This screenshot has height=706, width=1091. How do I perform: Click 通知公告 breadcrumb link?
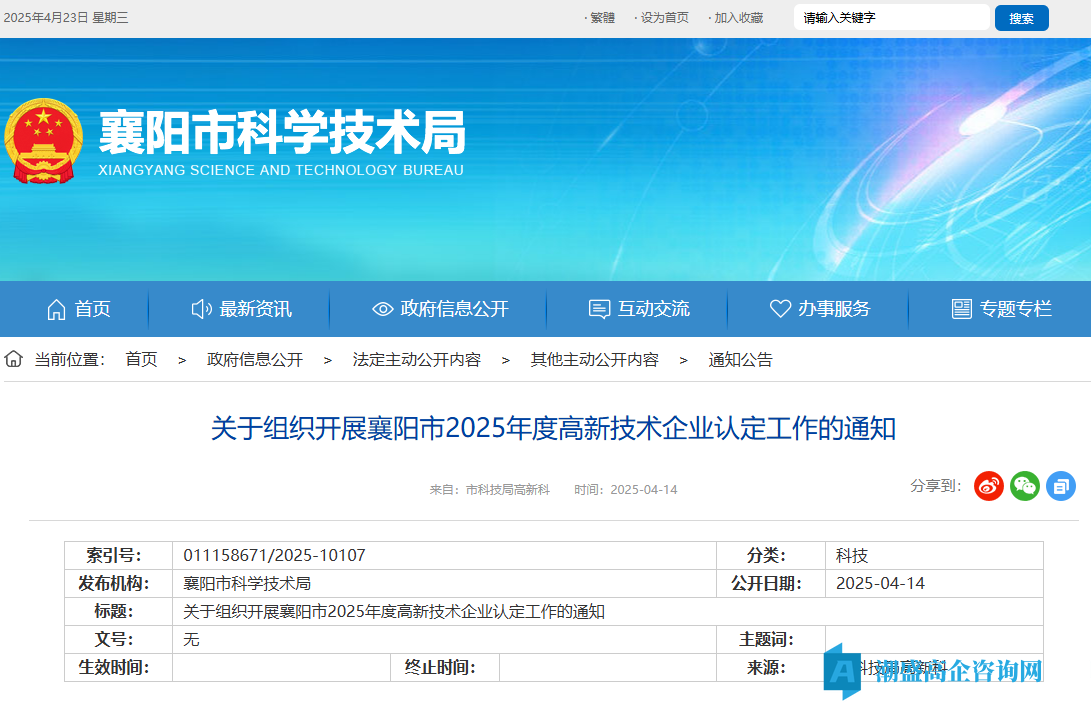coord(740,360)
